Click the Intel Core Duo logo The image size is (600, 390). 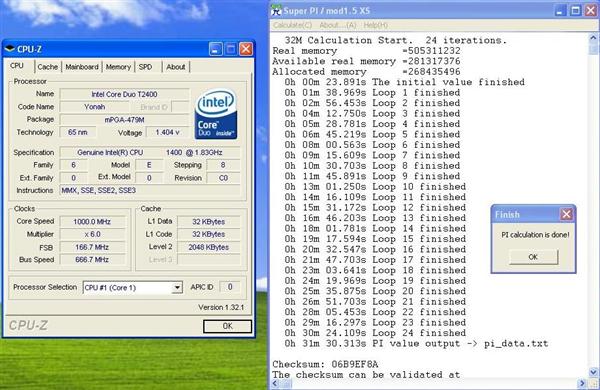[x=216, y=114]
